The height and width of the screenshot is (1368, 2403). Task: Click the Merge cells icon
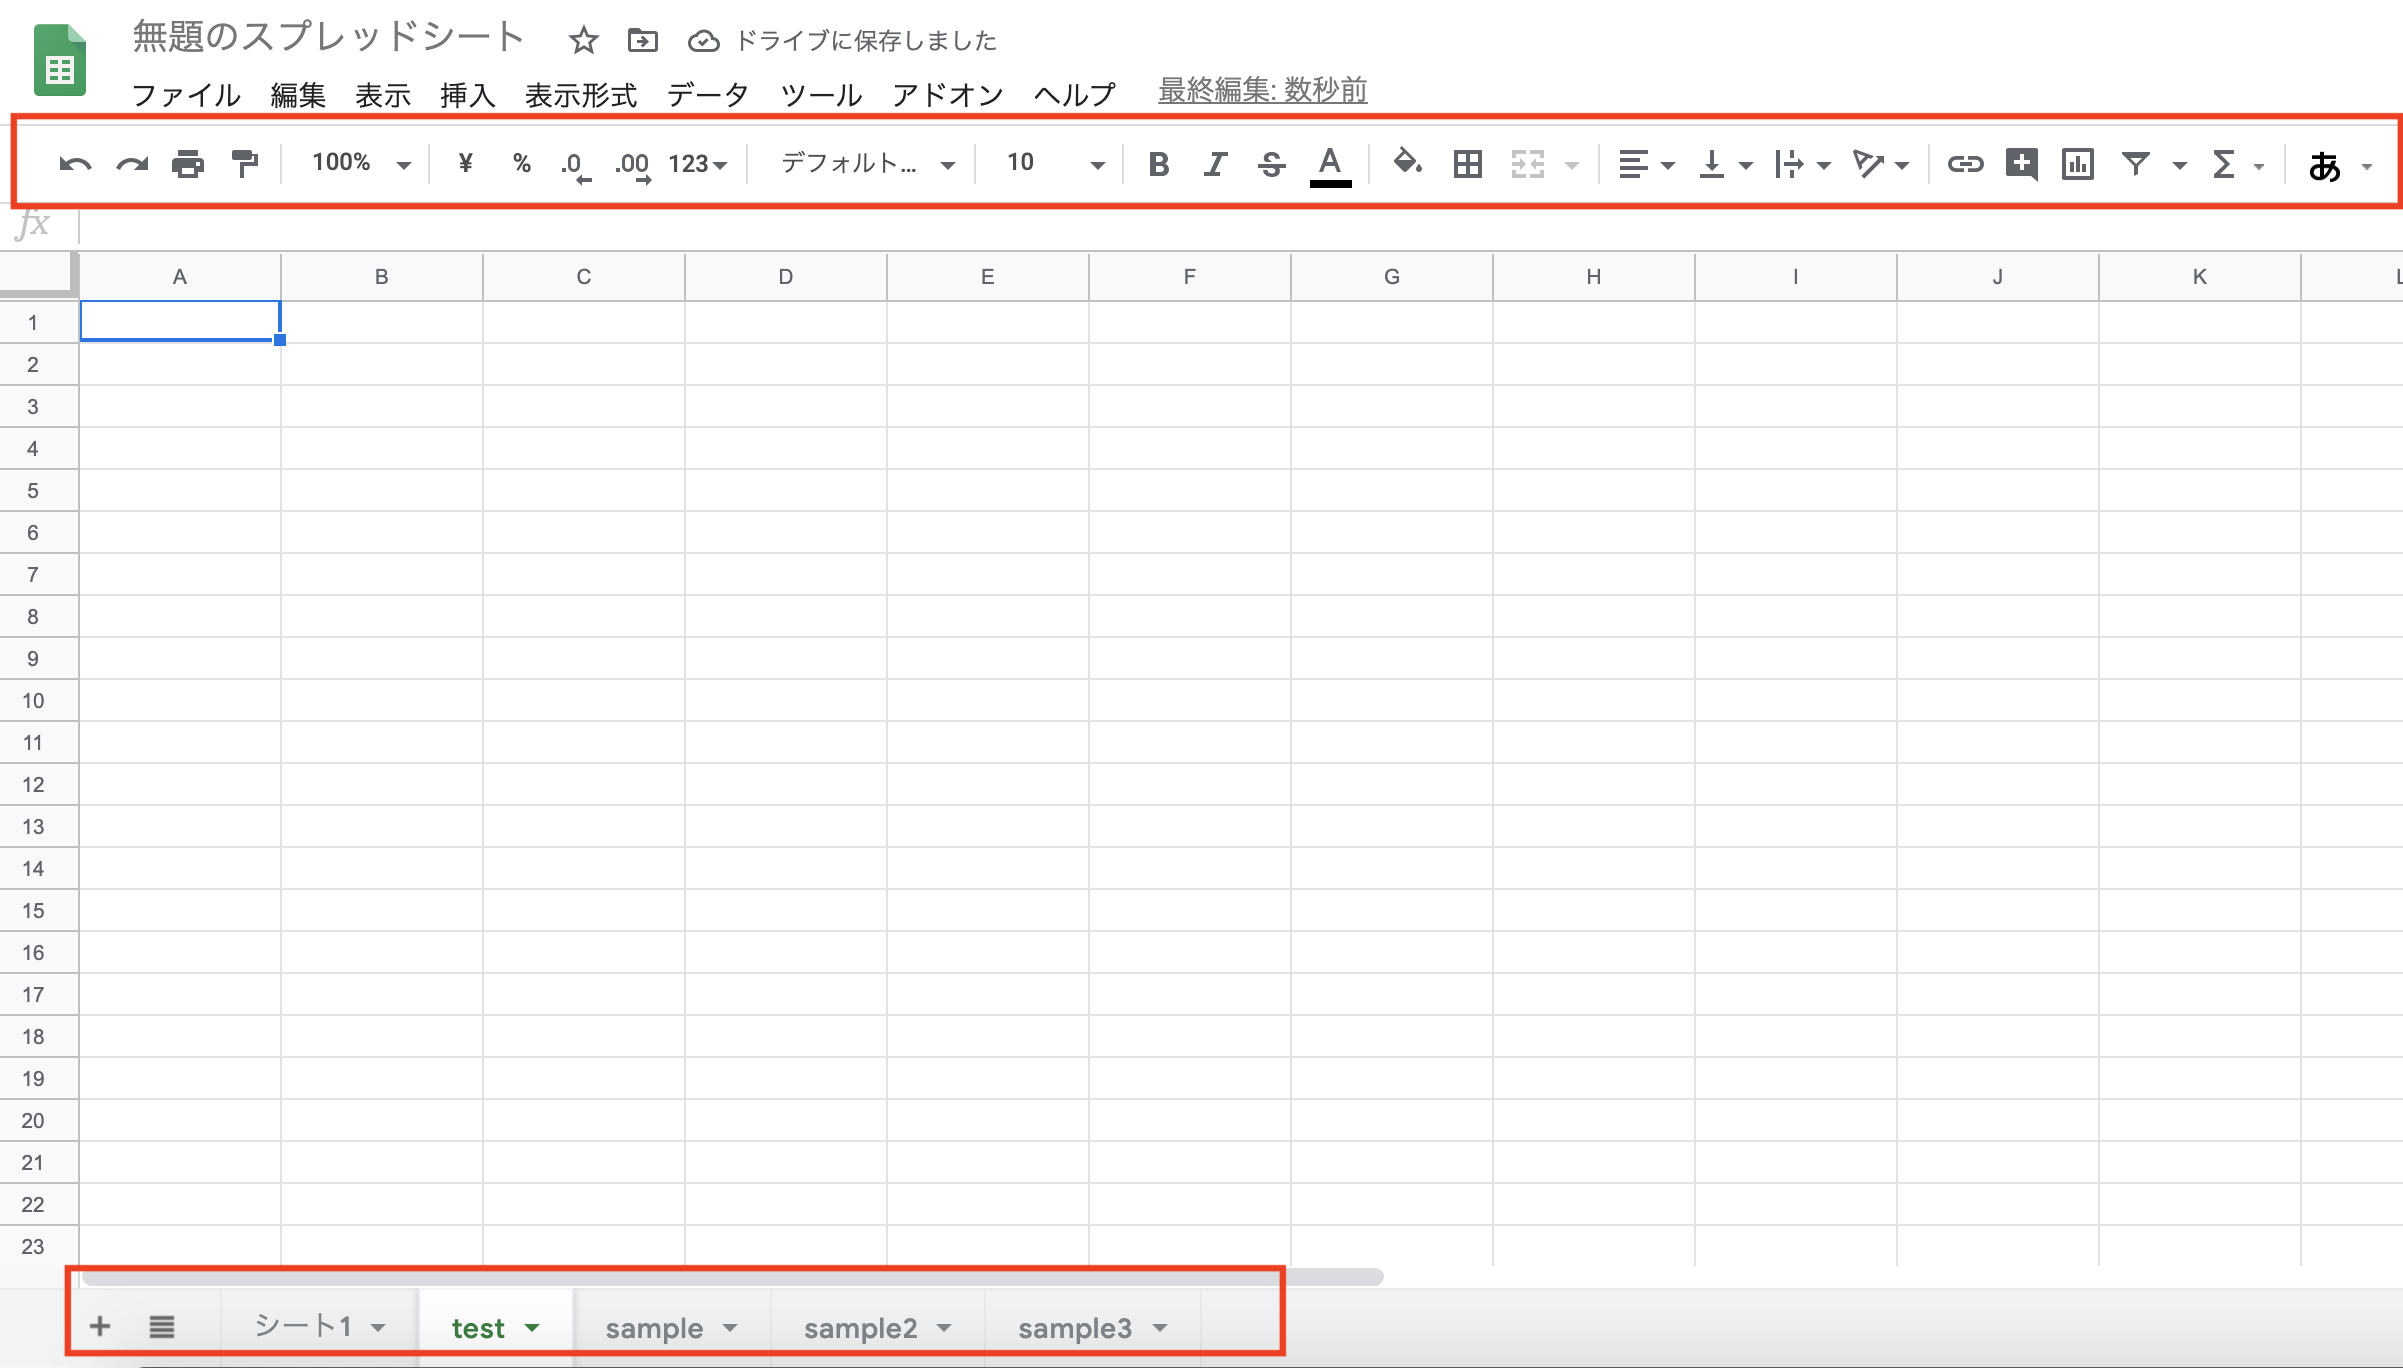pyautogui.click(x=1528, y=164)
